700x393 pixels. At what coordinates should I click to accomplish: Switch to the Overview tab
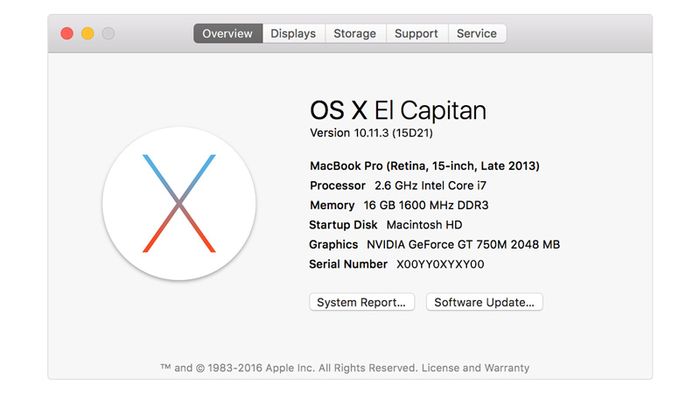click(228, 33)
